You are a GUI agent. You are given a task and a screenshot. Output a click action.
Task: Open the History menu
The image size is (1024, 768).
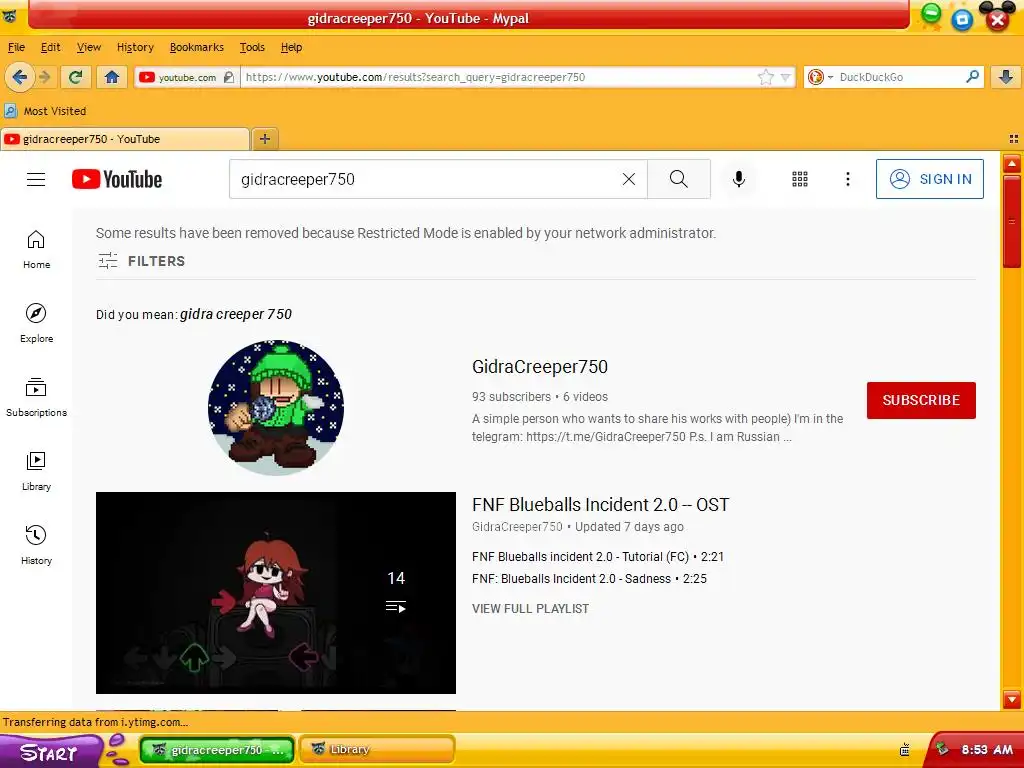[x=135, y=47]
